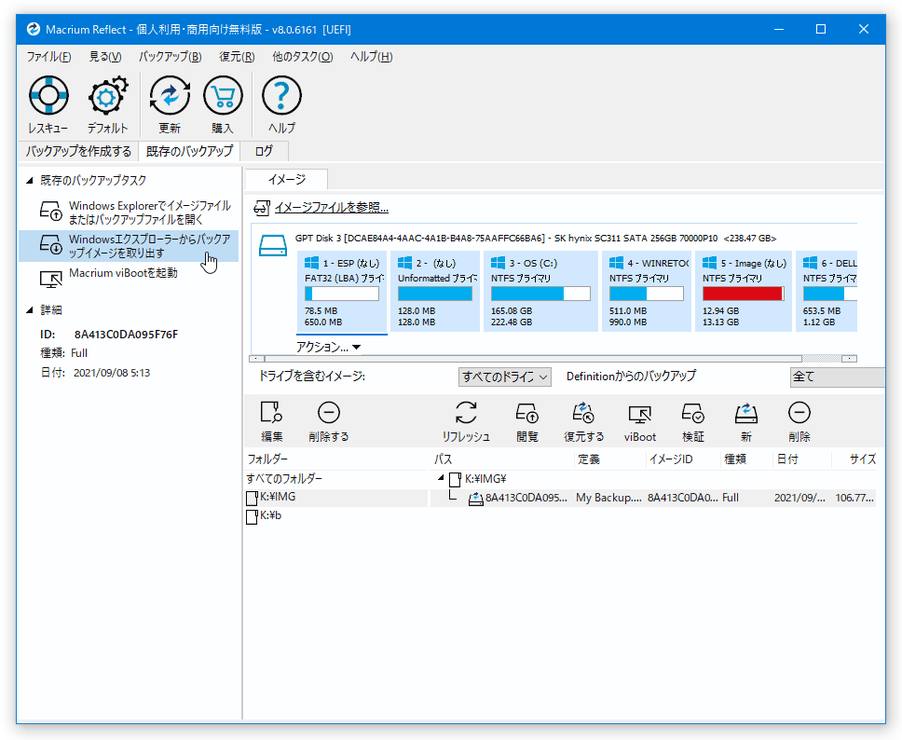Select the K:¥IMG folder row
Screen dimensions: 902x740
pyautogui.click(x=337, y=497)
